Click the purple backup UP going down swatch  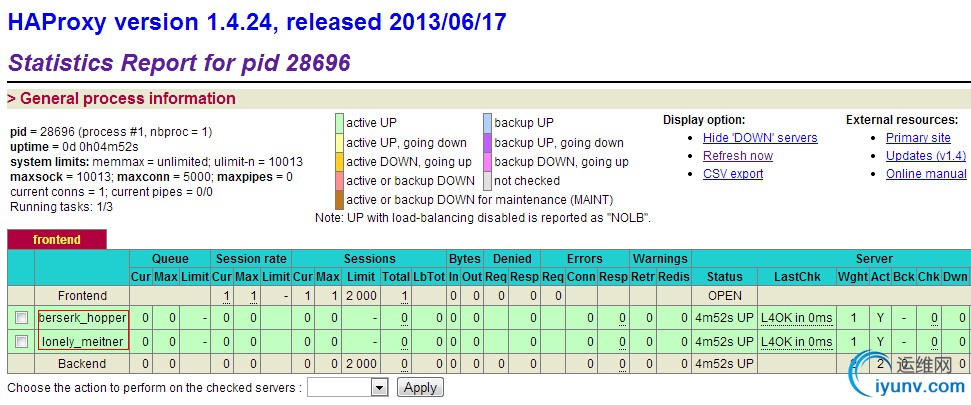point(487,142)
